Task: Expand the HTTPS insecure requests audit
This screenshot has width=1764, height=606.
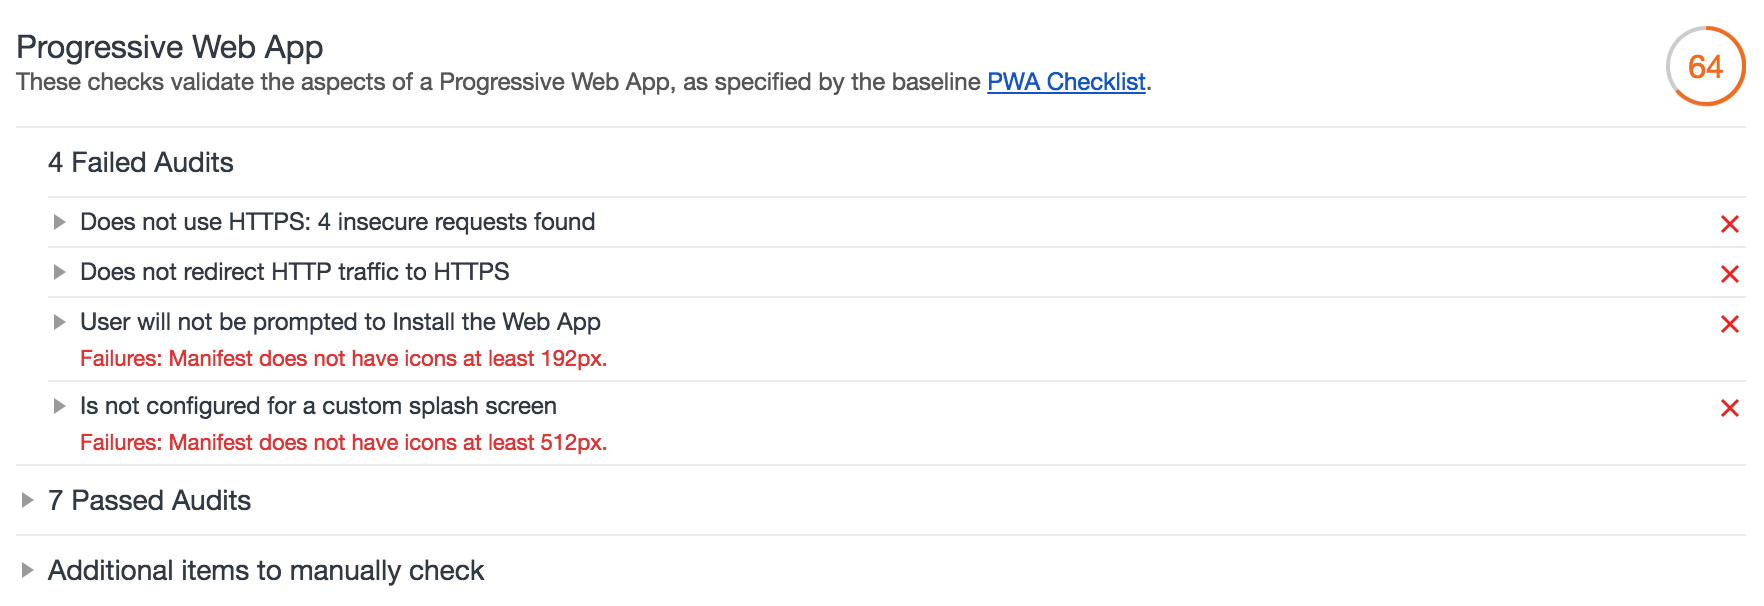Action: 60,222
